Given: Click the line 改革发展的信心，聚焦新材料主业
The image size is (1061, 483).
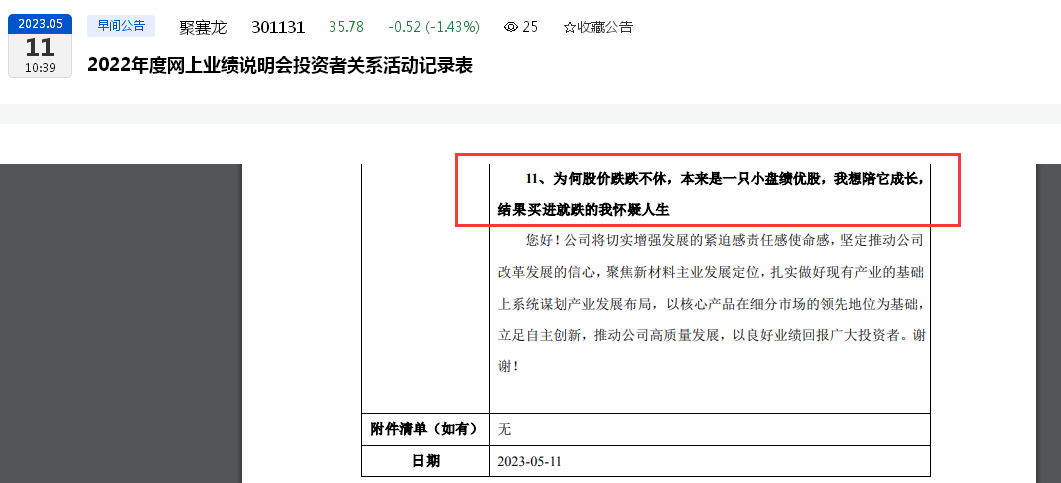Looking at the screenshot, I should (x=710, y=272).
